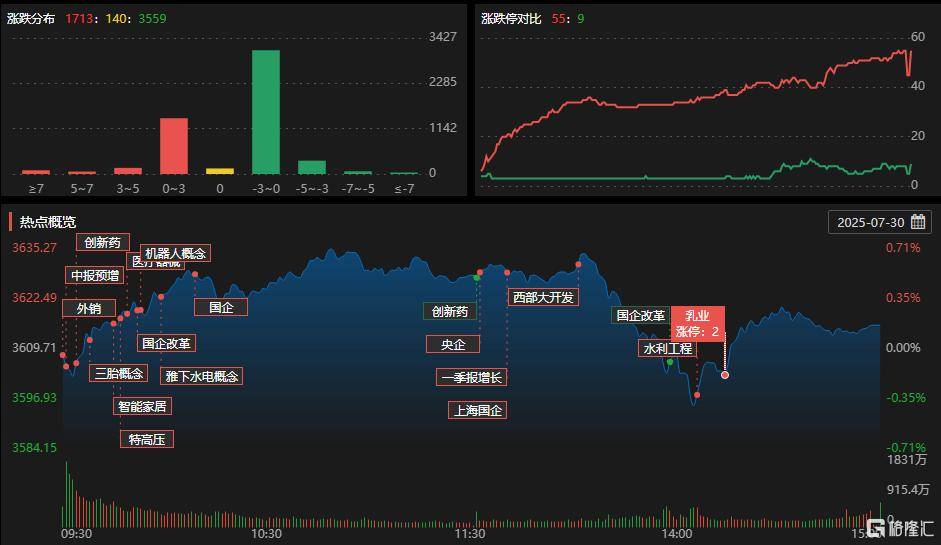
Task: Click the 智能家居 hotspot label
Action: pyautogui.click(x=141, y=406)
